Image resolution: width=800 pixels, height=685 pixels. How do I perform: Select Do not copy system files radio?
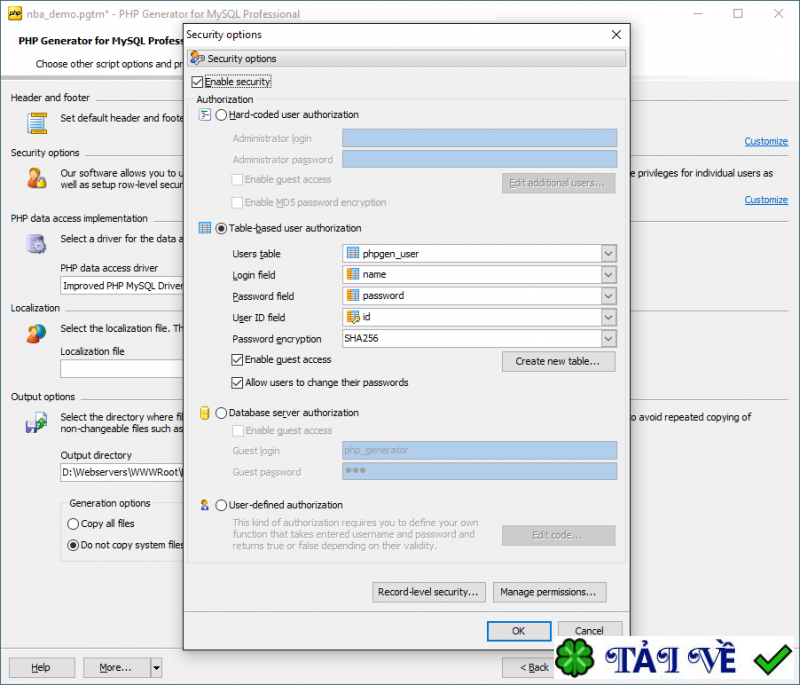[x=73, y=545]
